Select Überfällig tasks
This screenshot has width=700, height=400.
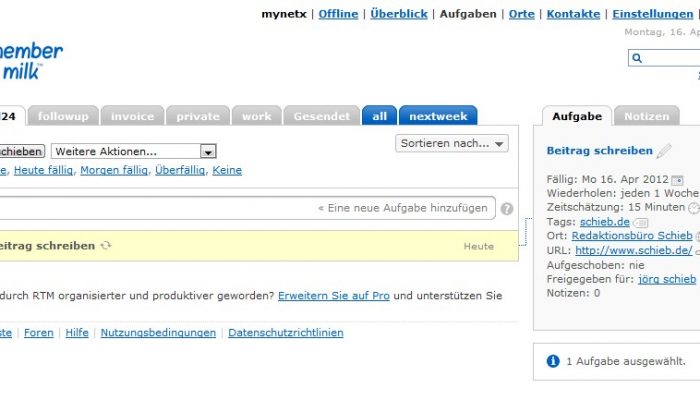[180, 170]
